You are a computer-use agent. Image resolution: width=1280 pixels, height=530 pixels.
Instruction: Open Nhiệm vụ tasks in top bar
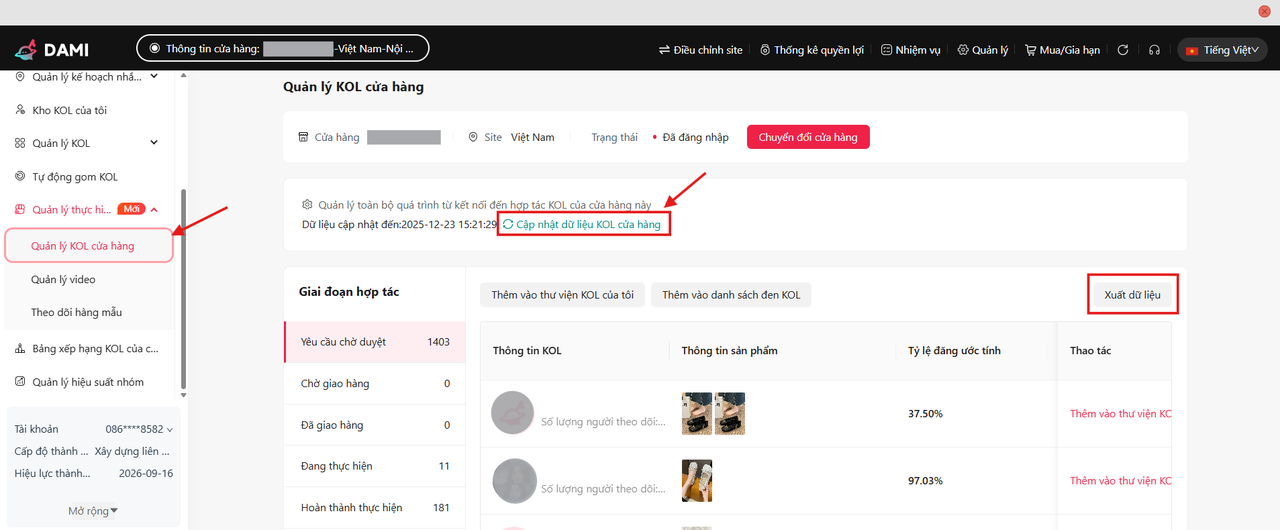(x=910, y=50)
